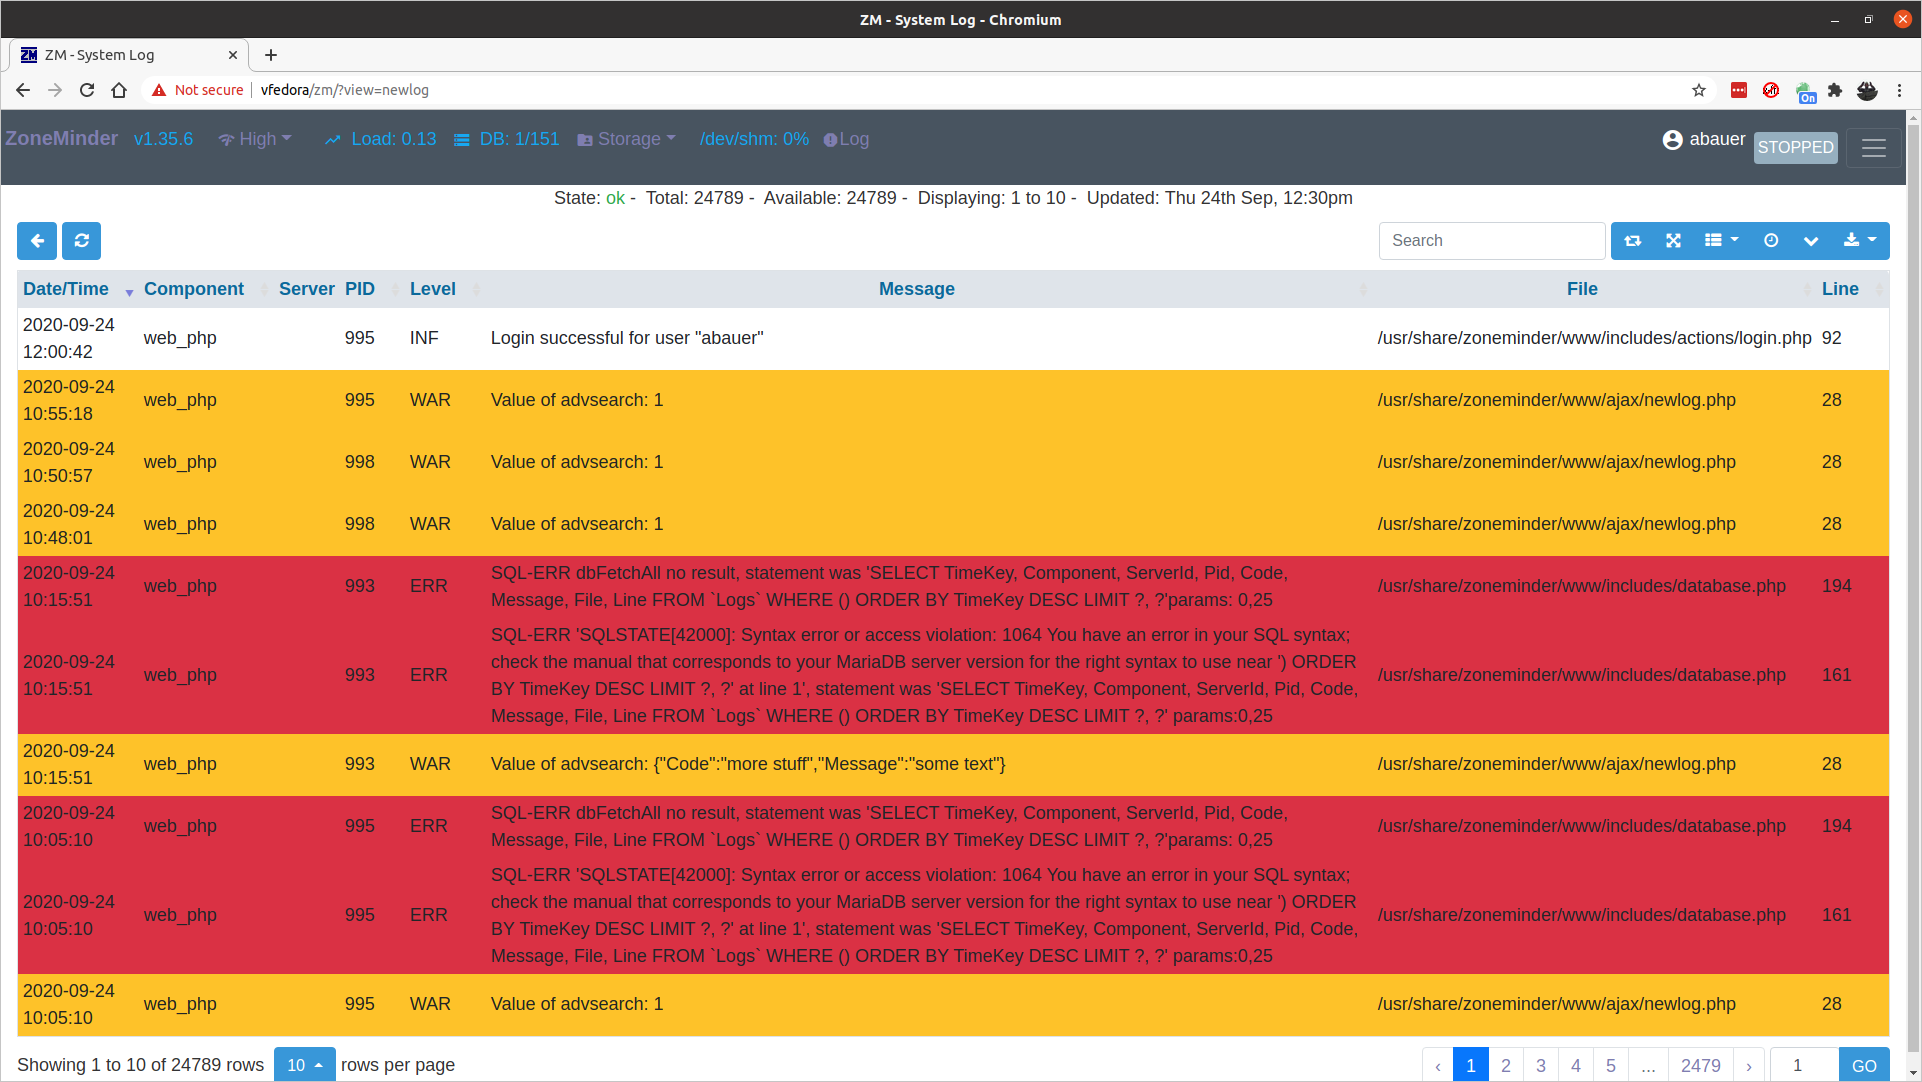The image size is (1922, 1082).
Task: Click the table refresh (retweet) toolbar icon
Action: pyautogui.click(x=1633, y=241)
